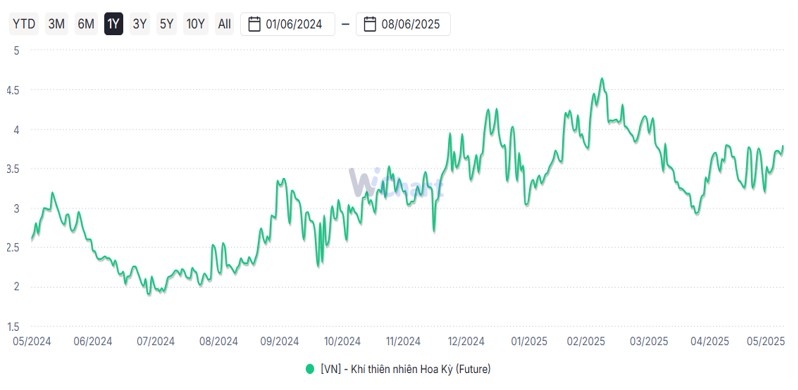Click the 05/2024 x-axis label
Viewport: 798px width, 390px height.
(x=32, y=341)
